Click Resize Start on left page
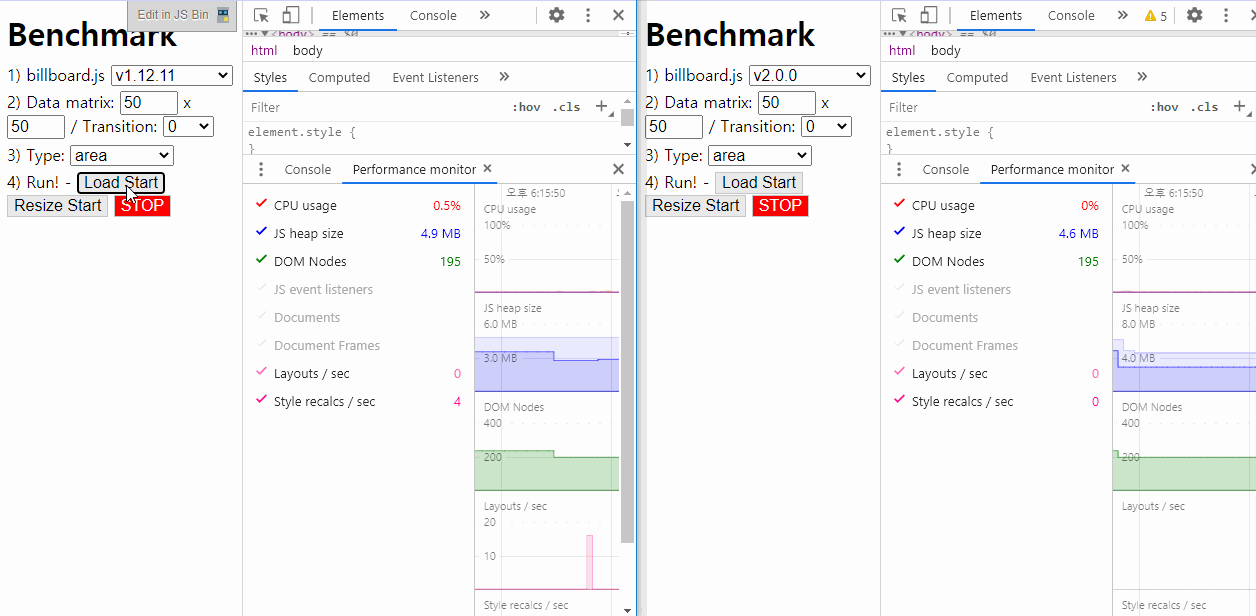1256x616 pixels. coord(57,205)
